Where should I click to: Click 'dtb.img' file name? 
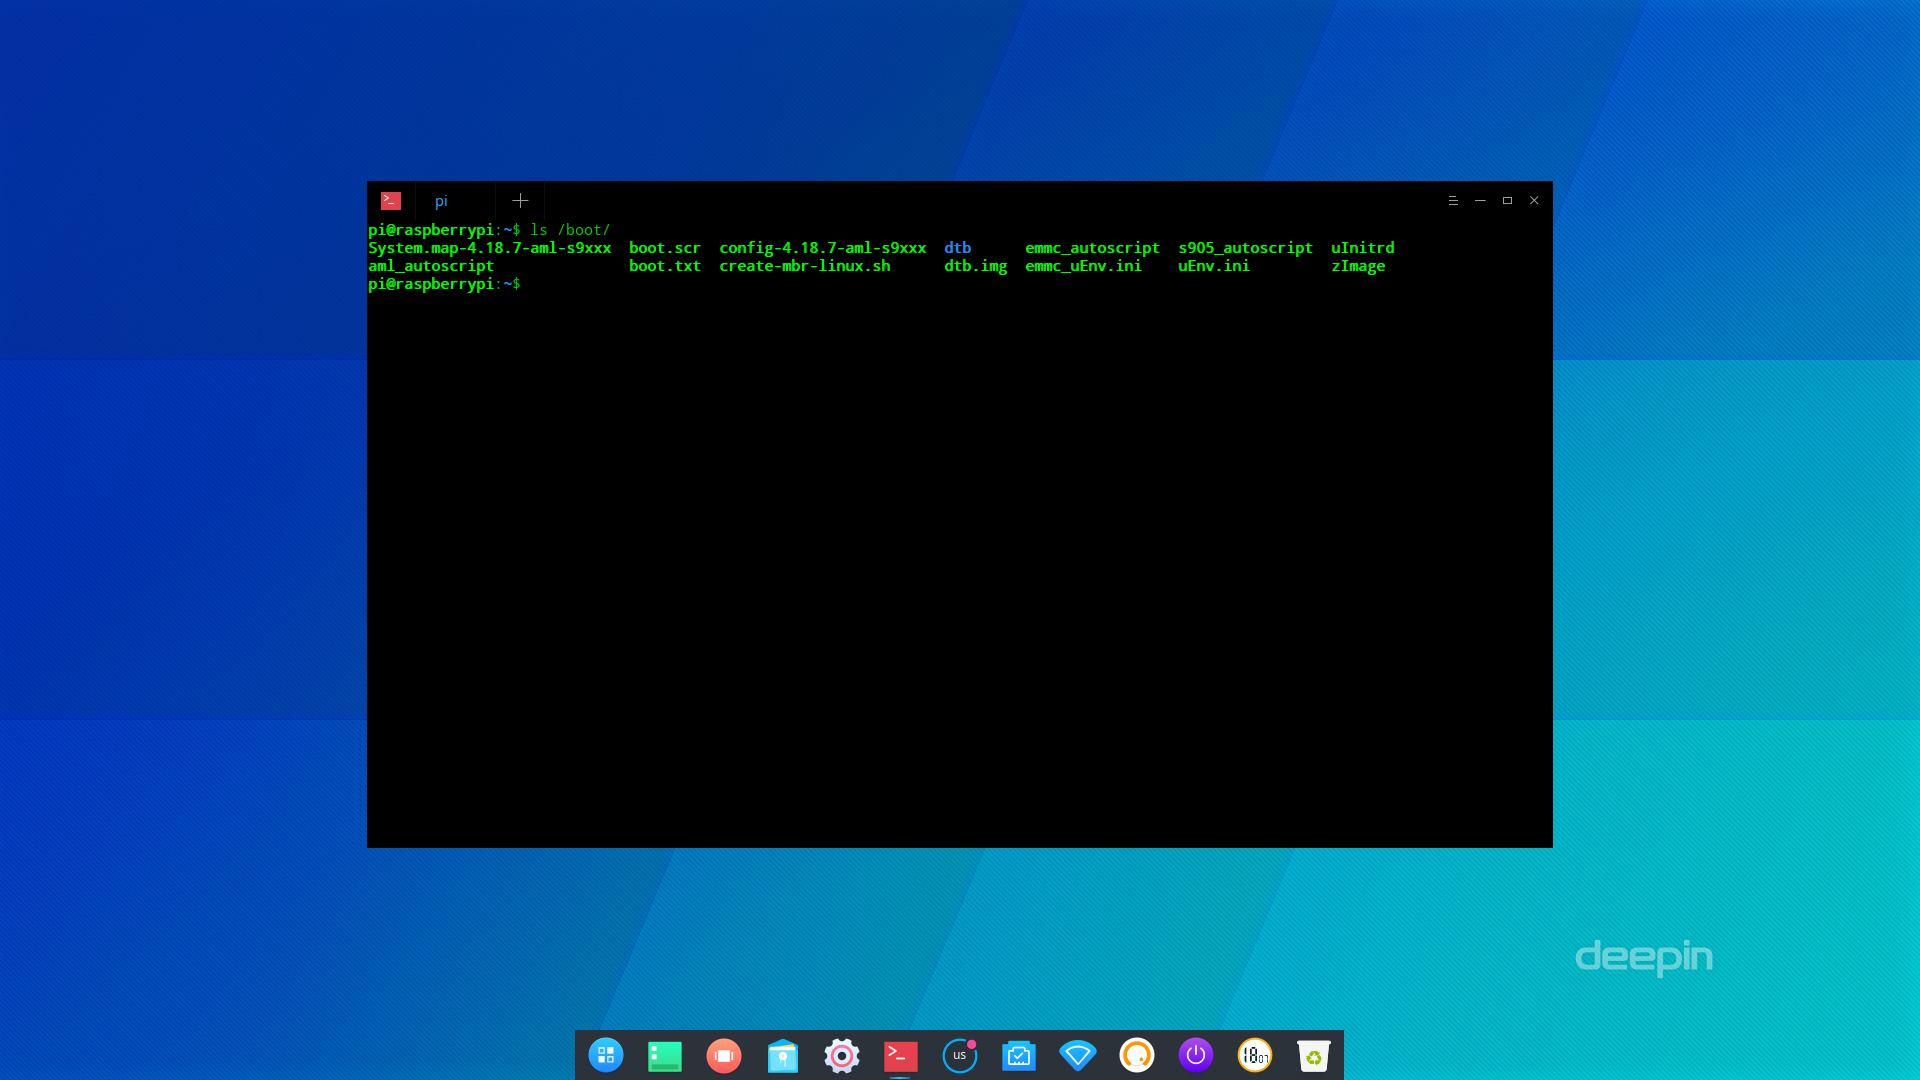(x=975, y=266)
